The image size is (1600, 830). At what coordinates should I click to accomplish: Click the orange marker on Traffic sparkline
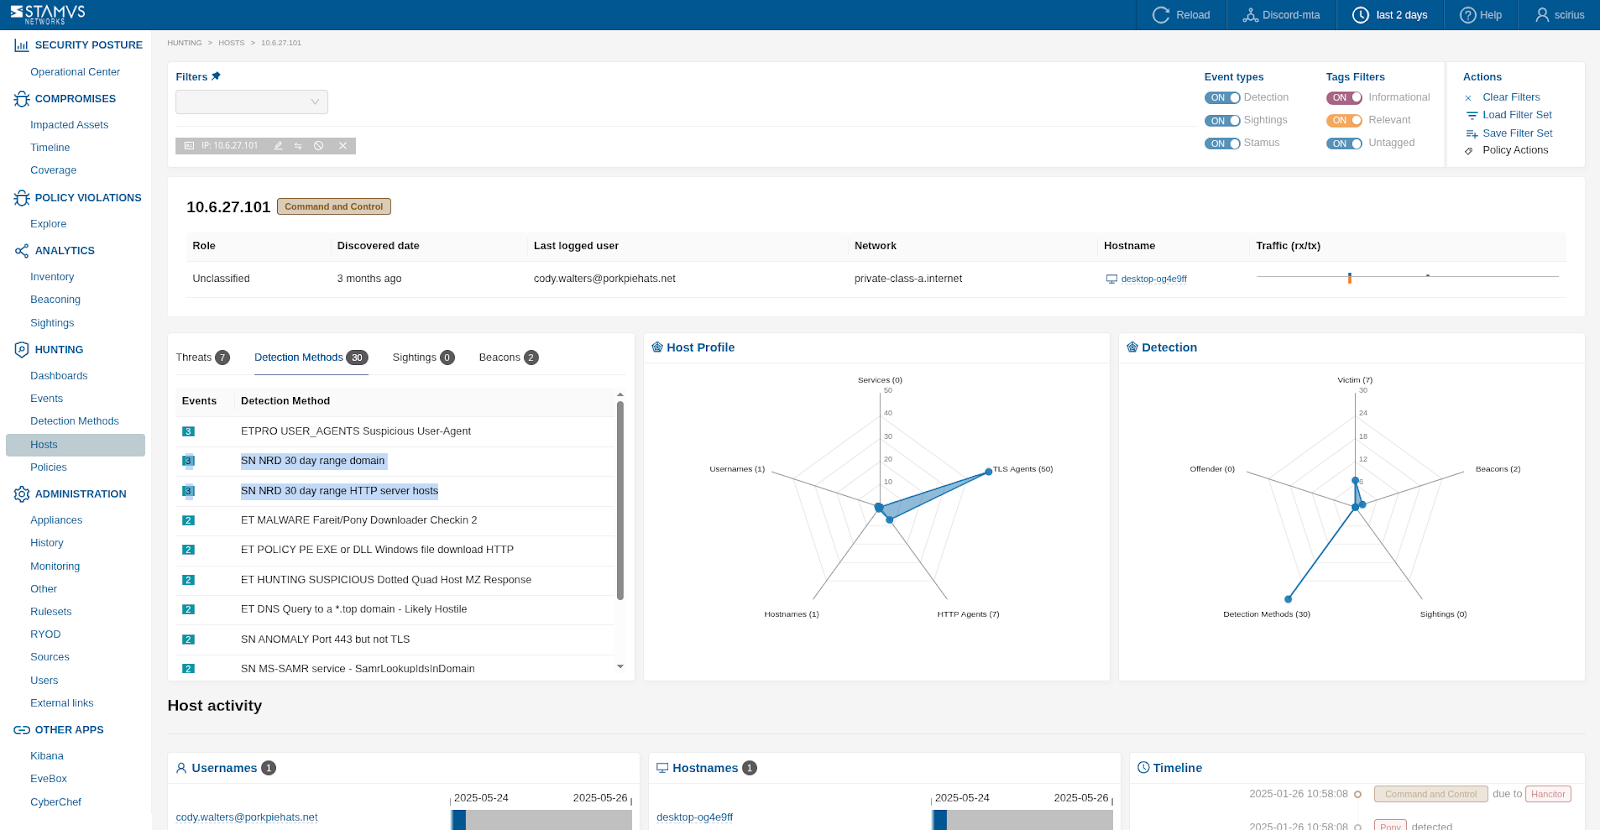[1350, 278]
